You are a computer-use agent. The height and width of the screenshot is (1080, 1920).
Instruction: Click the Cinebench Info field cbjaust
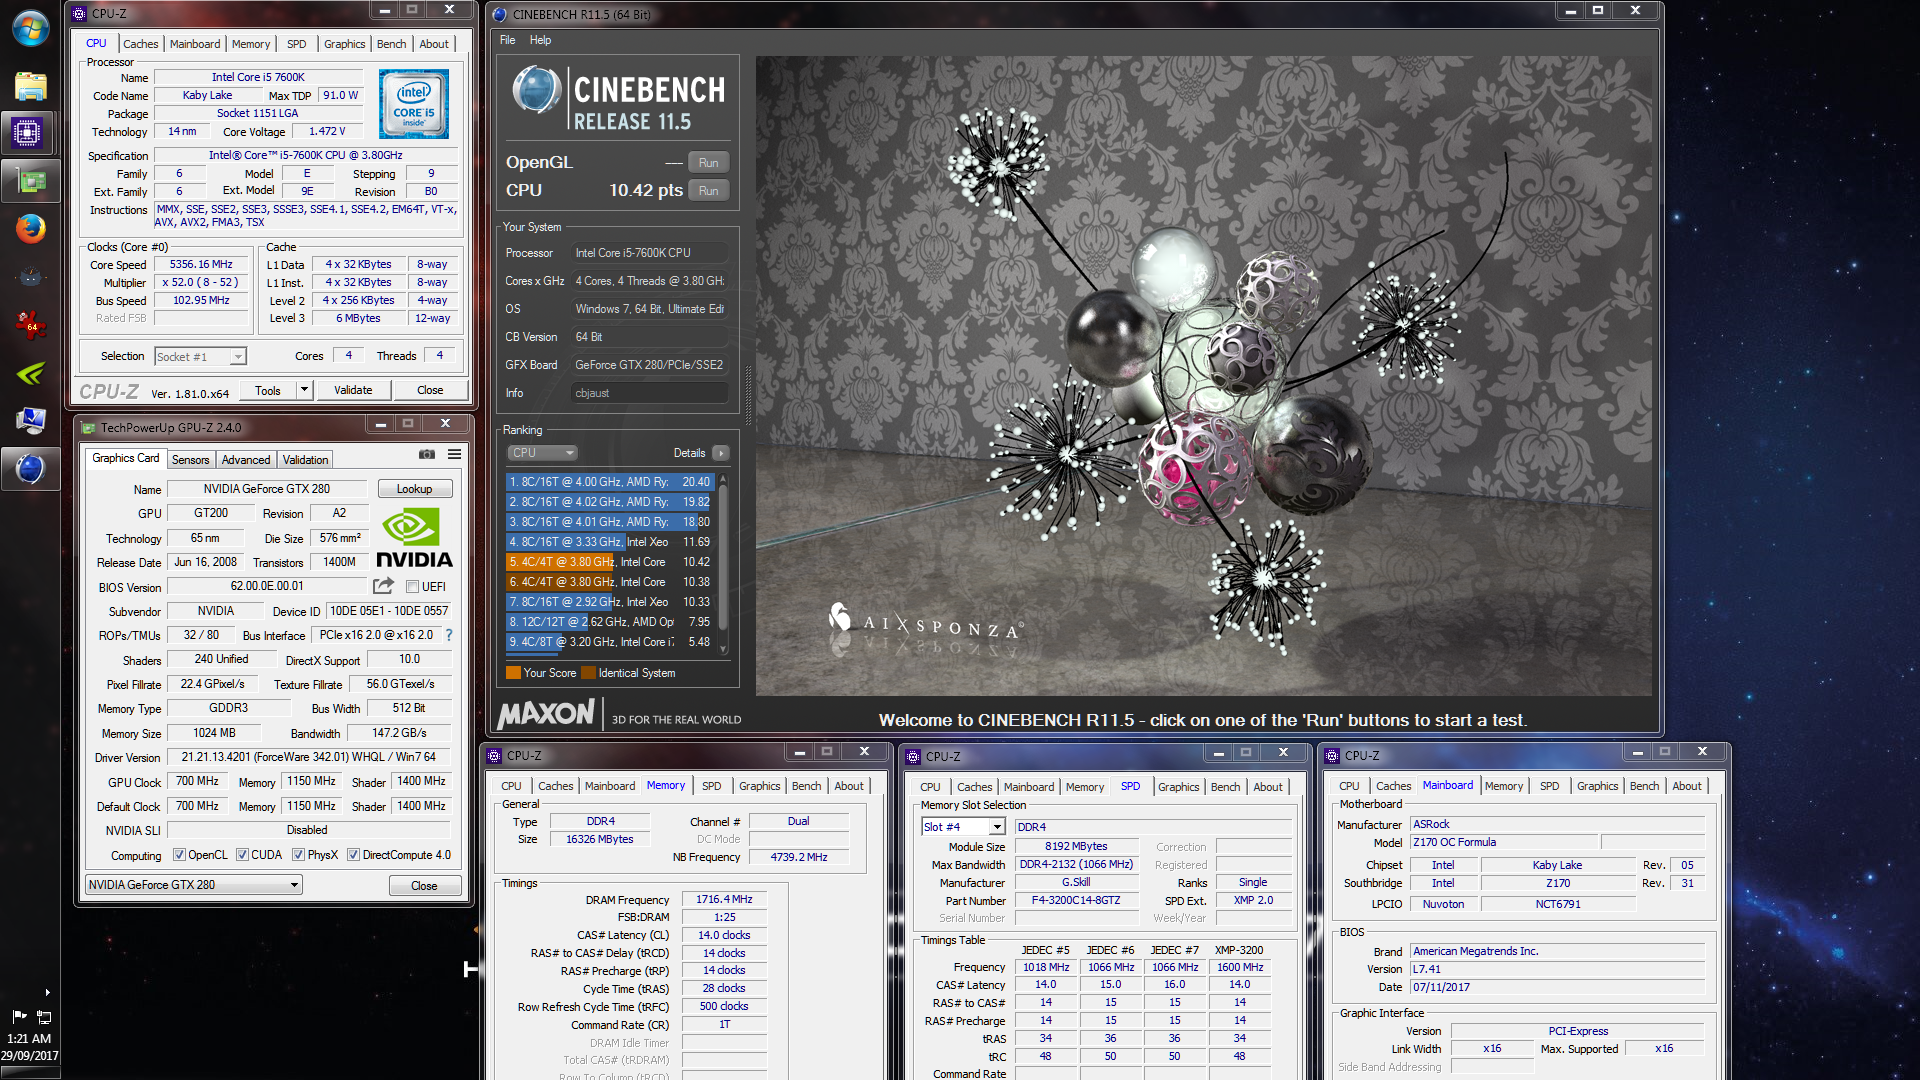point(649,393)
